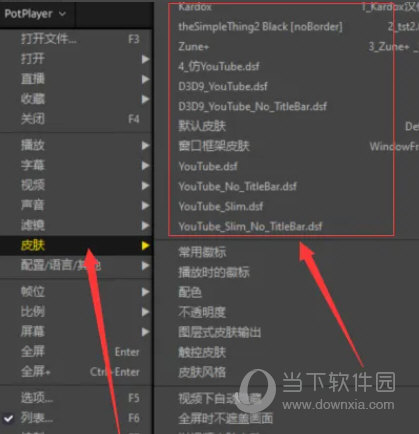Open 配置/语言/其他 submenu
Viewport: 419px width, 434px height.
(x=76, y=266)
